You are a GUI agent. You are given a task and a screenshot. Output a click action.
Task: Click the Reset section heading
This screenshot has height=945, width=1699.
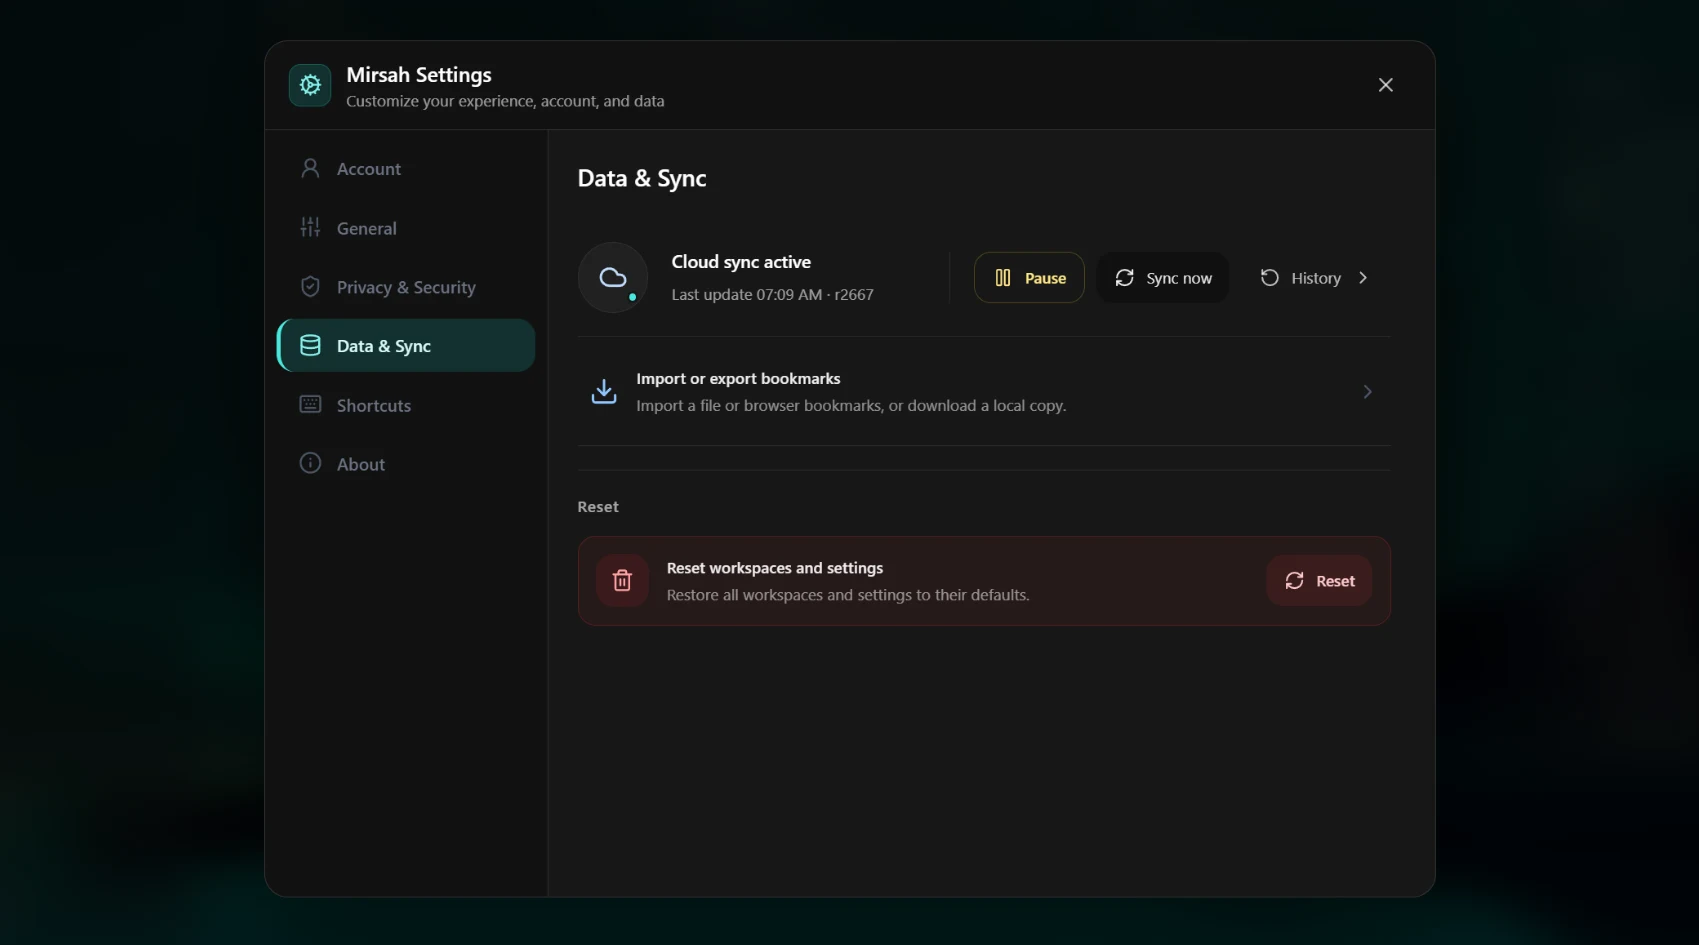(x=598, y=507)
